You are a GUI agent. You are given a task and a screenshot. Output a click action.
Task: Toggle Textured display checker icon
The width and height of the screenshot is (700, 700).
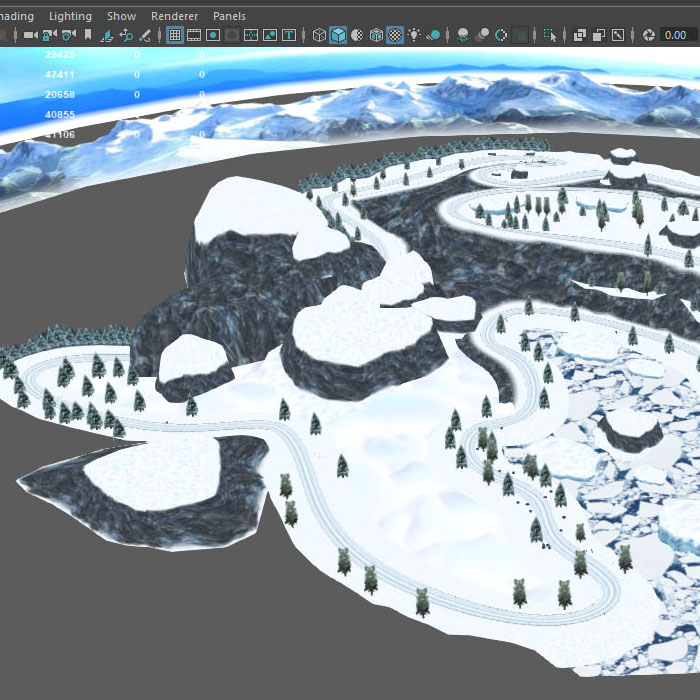pos(395,35)
